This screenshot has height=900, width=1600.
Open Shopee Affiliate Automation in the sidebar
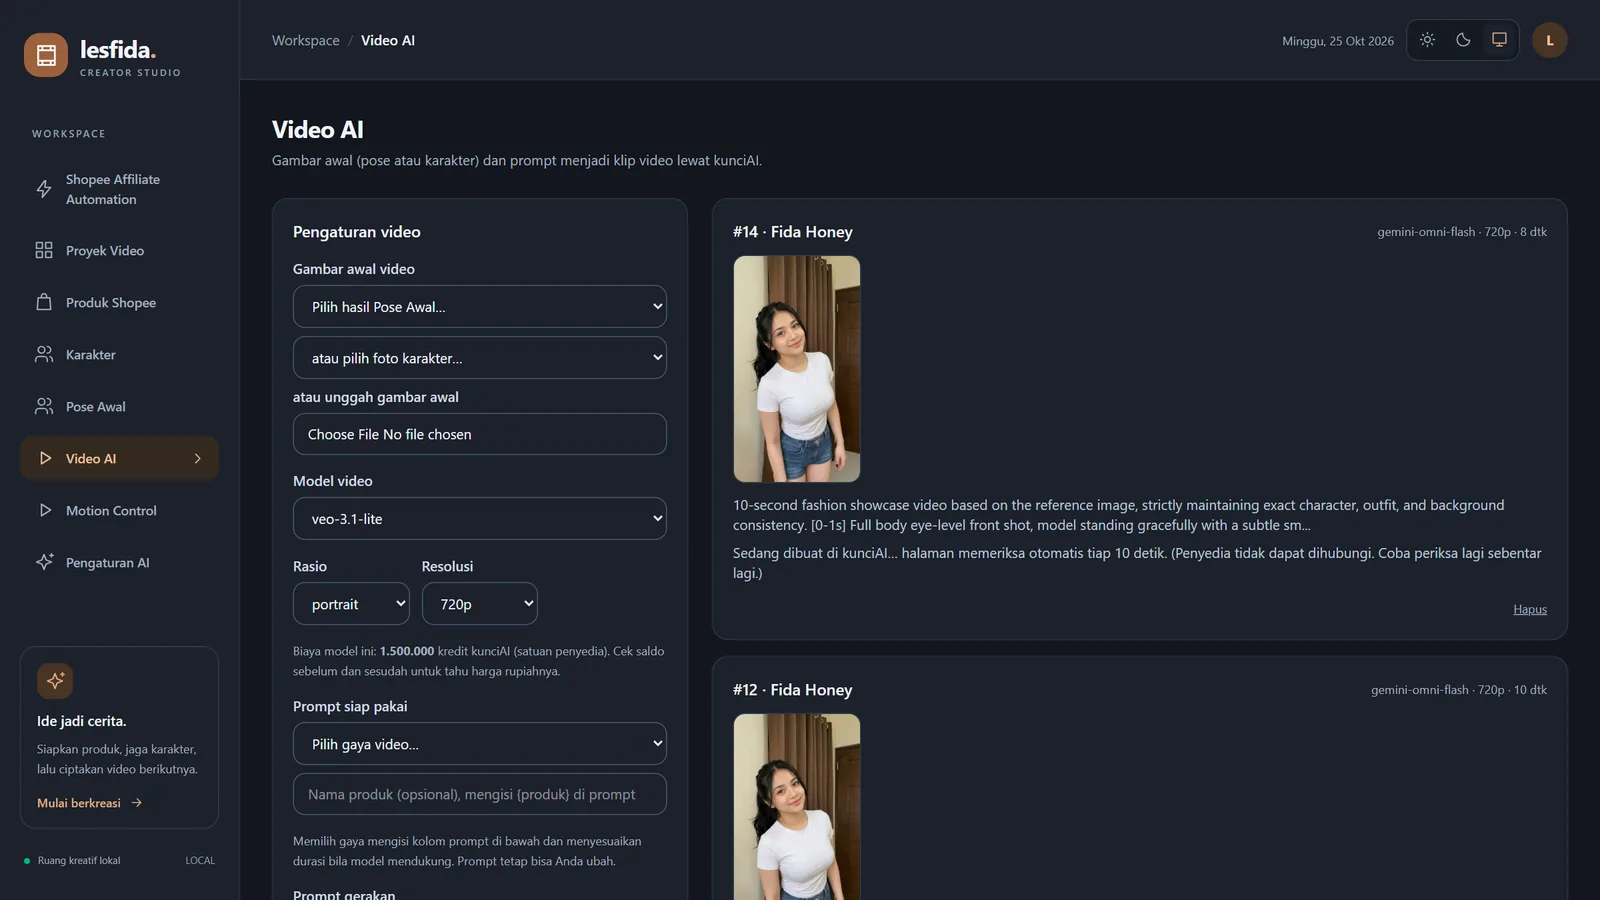120,189
